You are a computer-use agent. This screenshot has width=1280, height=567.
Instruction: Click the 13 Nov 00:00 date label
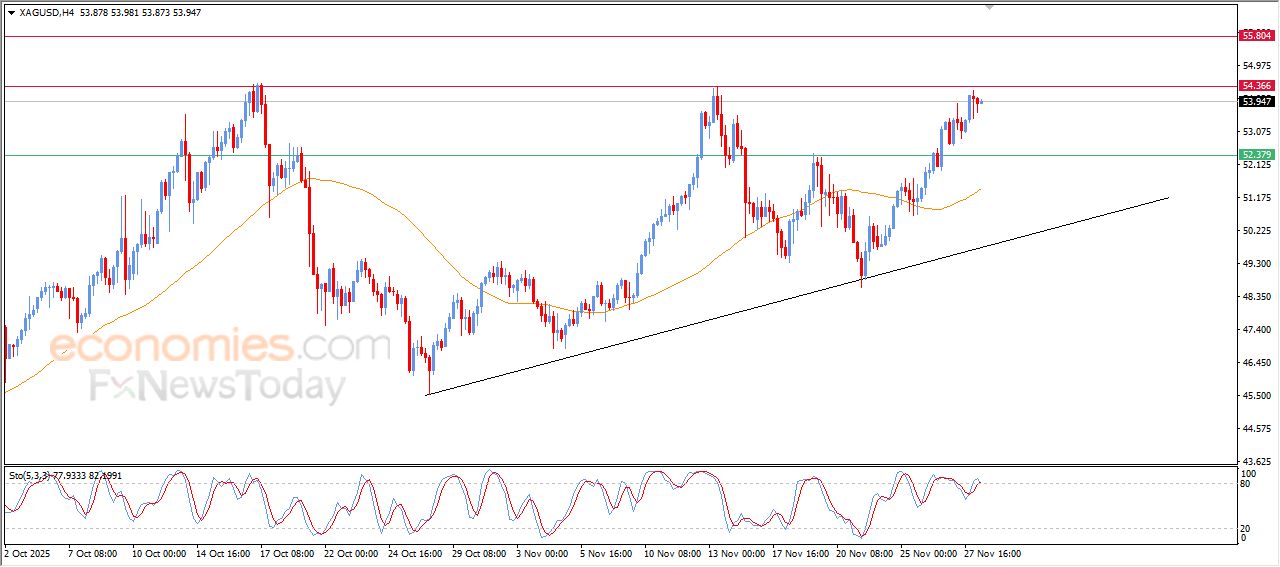click(x=736, y=553)
